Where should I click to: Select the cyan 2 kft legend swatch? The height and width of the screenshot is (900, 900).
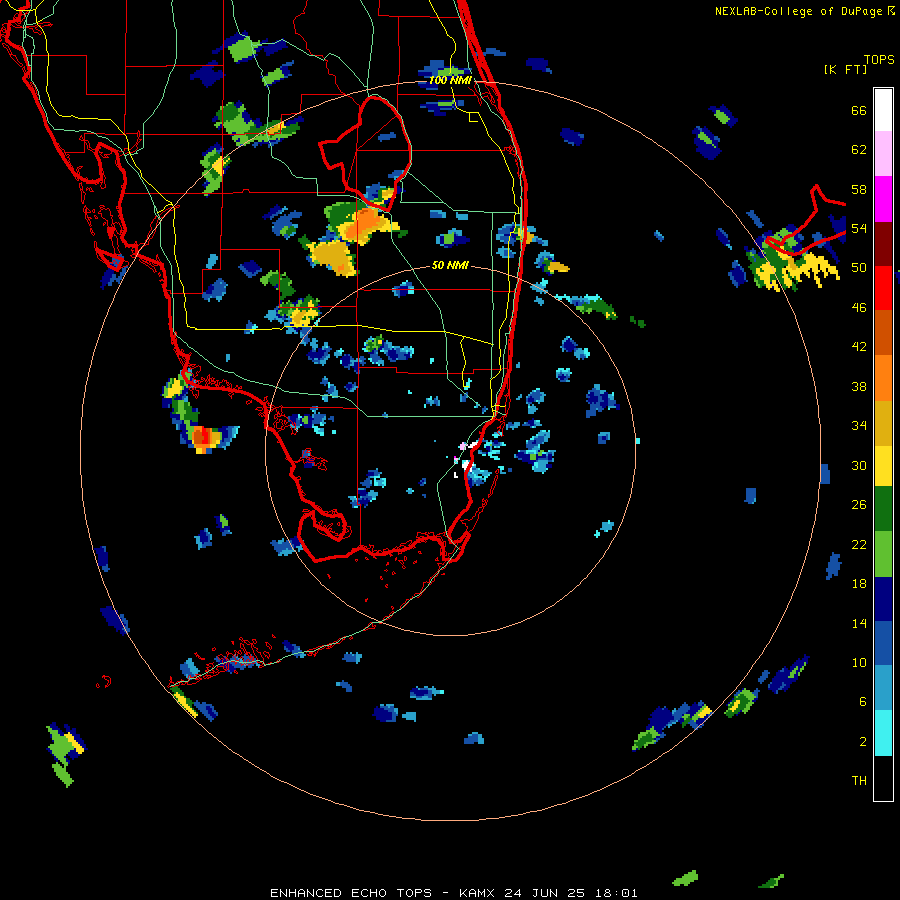(x=883, y=733)
